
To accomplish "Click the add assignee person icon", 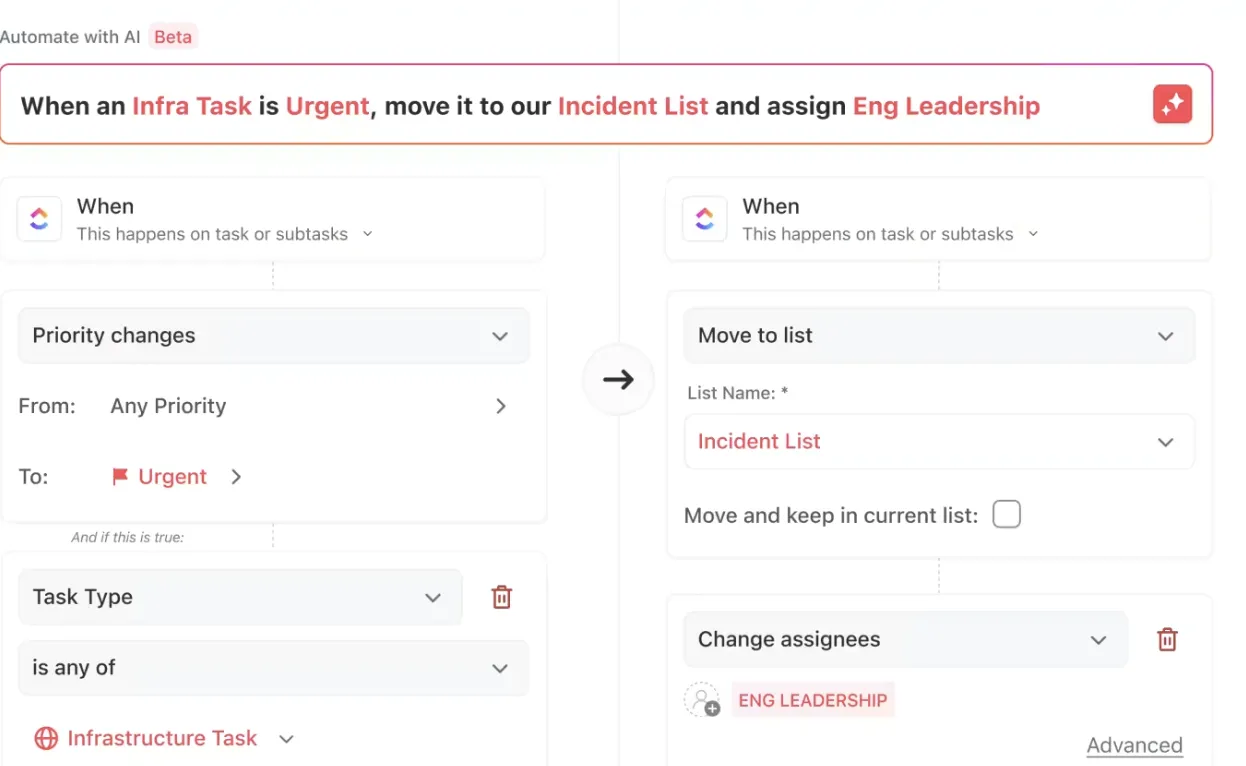I will tap(702, 700).
